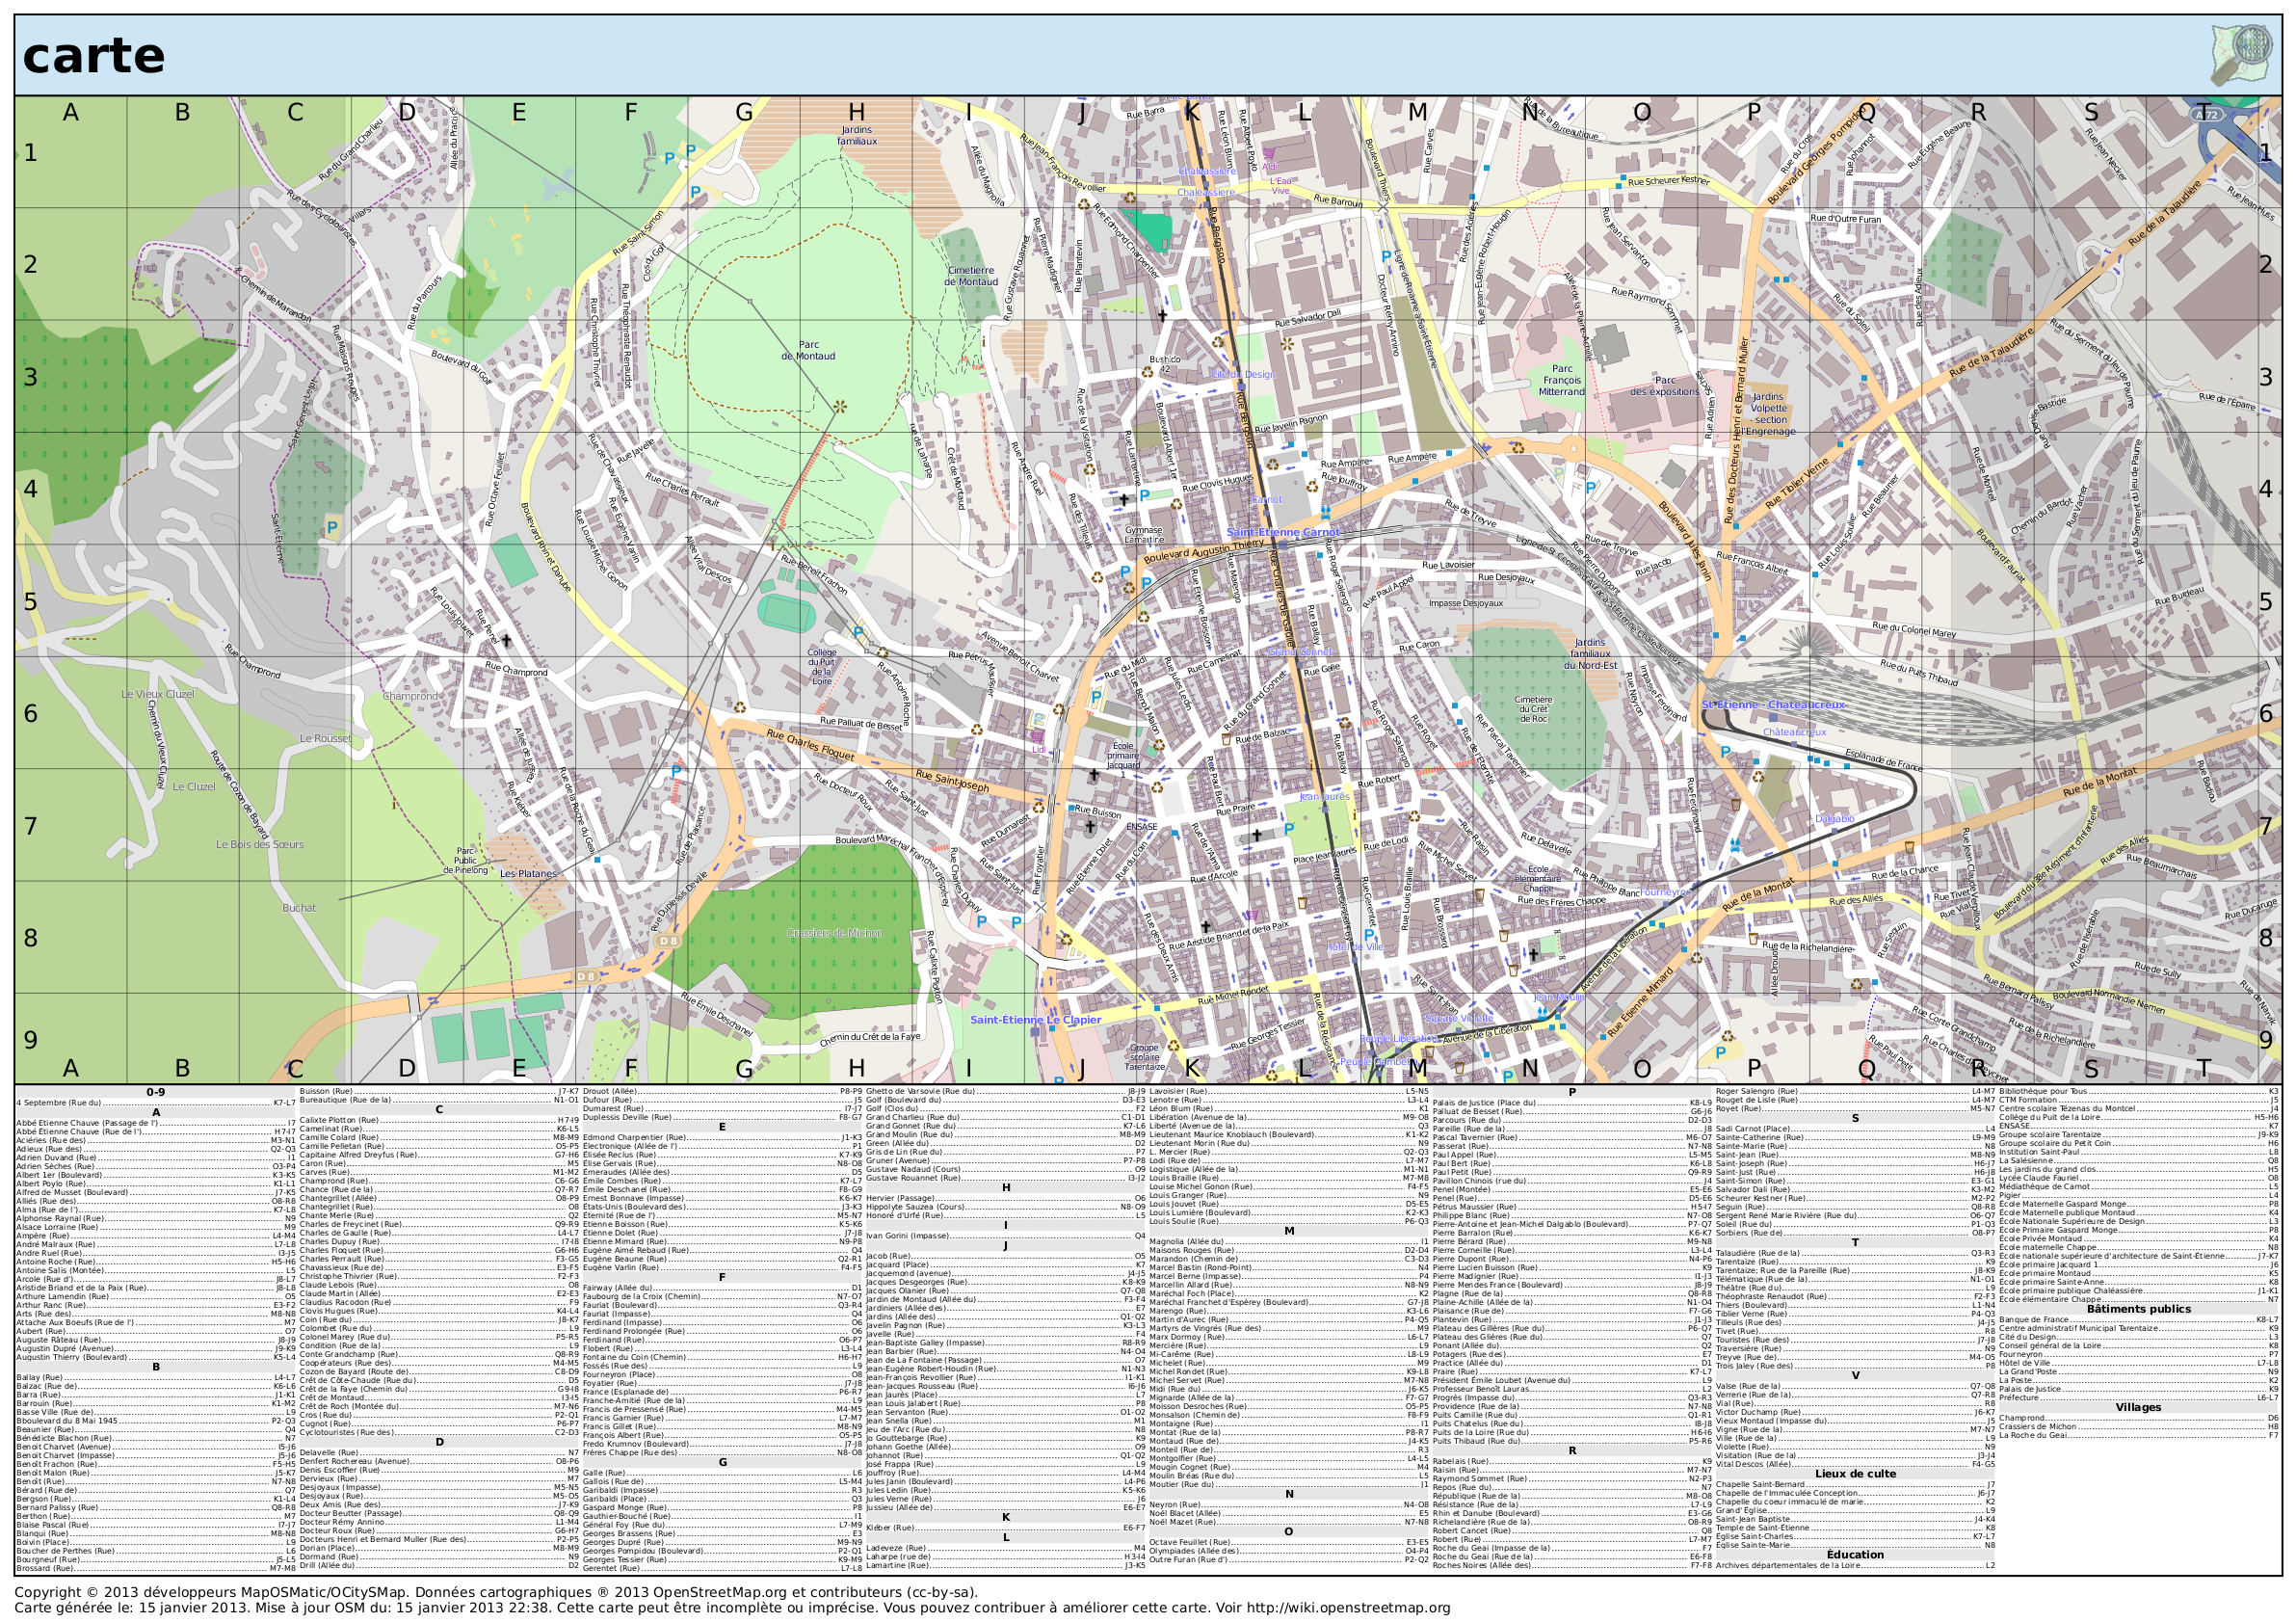Click the 'Villages' index heading

(x=2138, y=1407)
